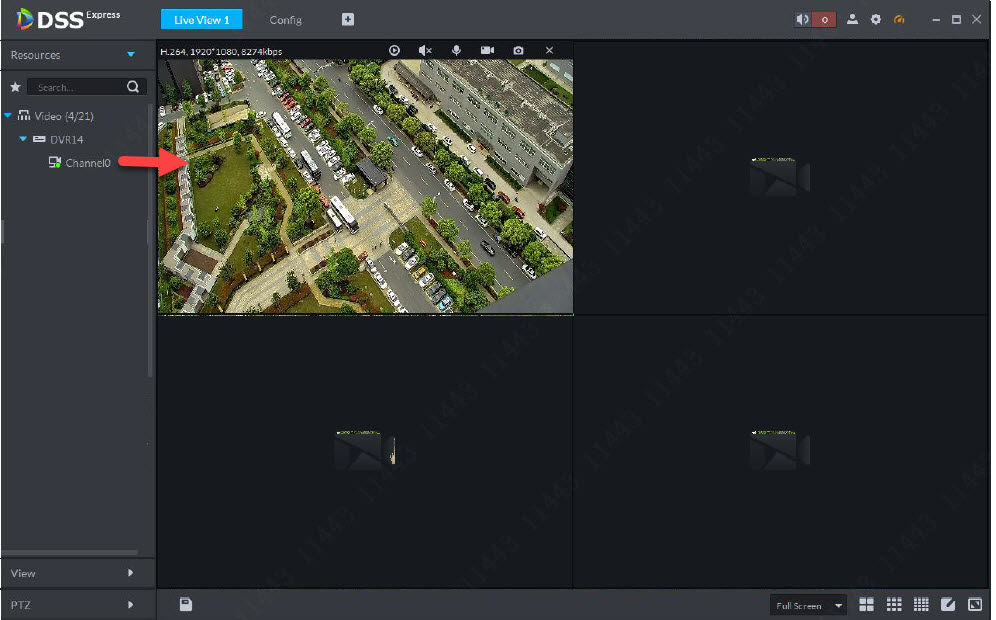
Task: Switch to the Config tab
Action: click(x=285, y=20)
